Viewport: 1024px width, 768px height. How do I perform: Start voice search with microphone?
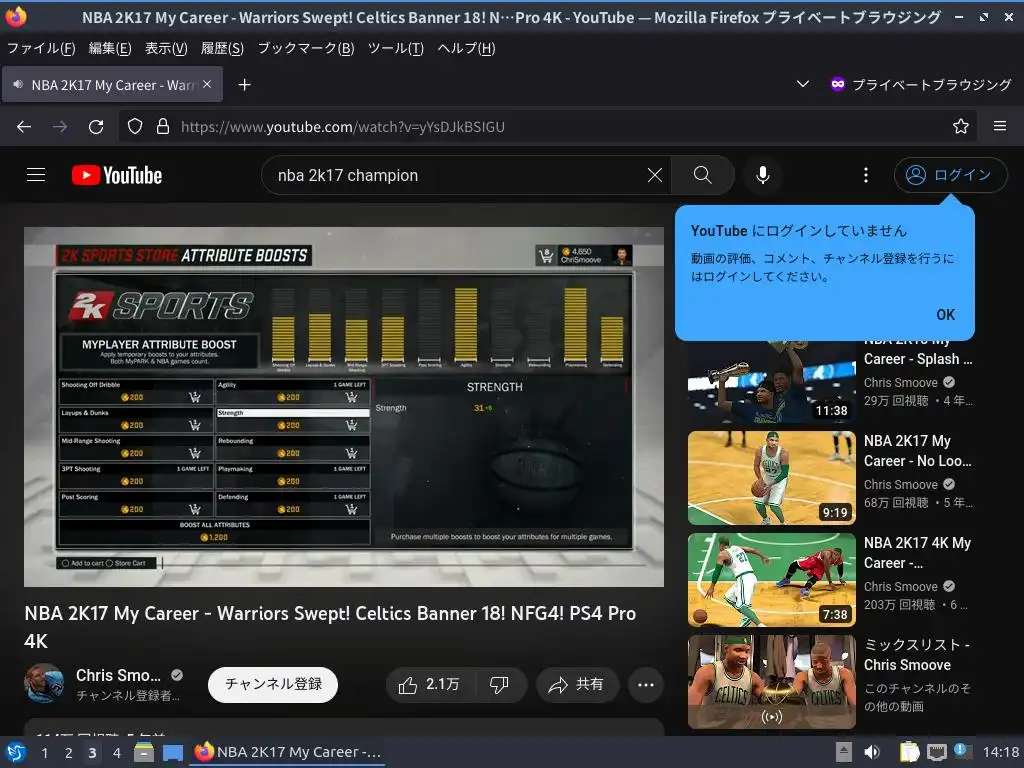[762, 175]
